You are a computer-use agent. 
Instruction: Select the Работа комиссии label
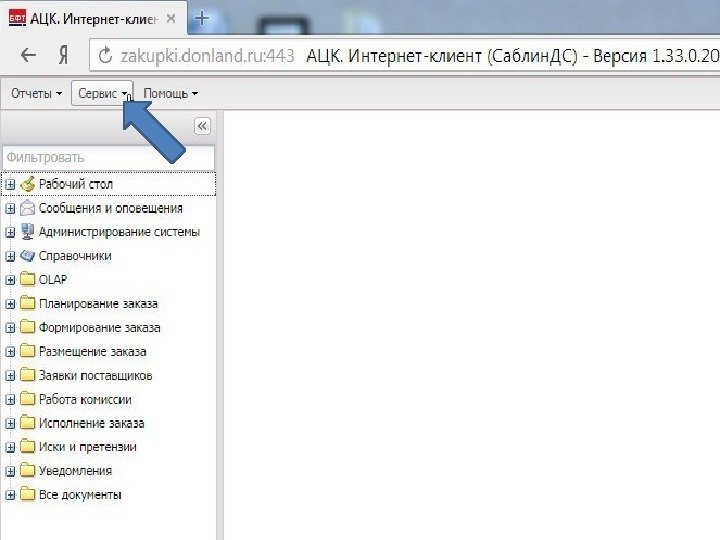pyautogui.click(x=85, y=399)
